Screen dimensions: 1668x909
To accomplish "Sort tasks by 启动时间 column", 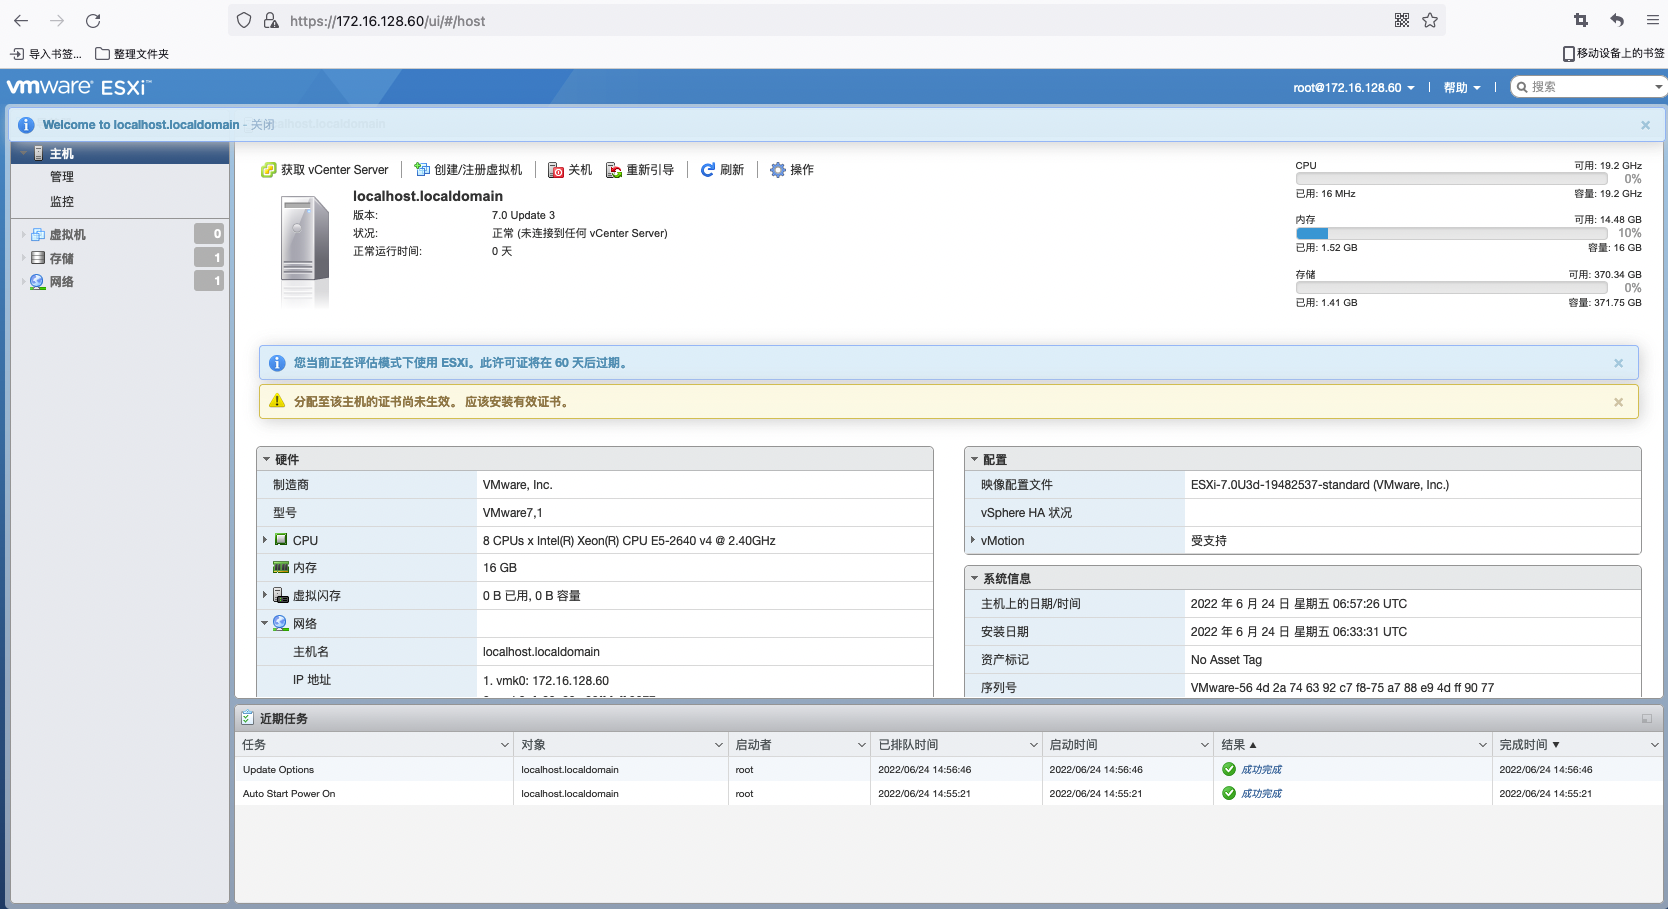I will tap(1073, 745).
